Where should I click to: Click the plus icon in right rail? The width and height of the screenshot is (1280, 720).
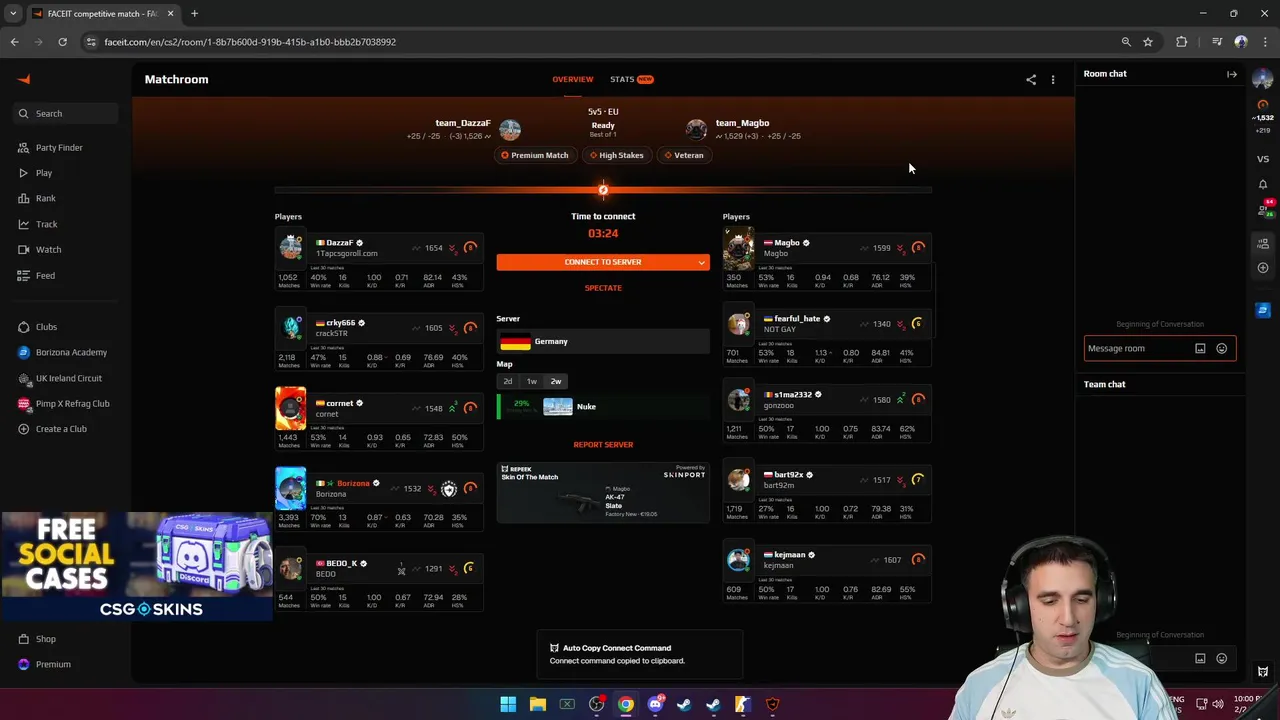coord(1263,268)
